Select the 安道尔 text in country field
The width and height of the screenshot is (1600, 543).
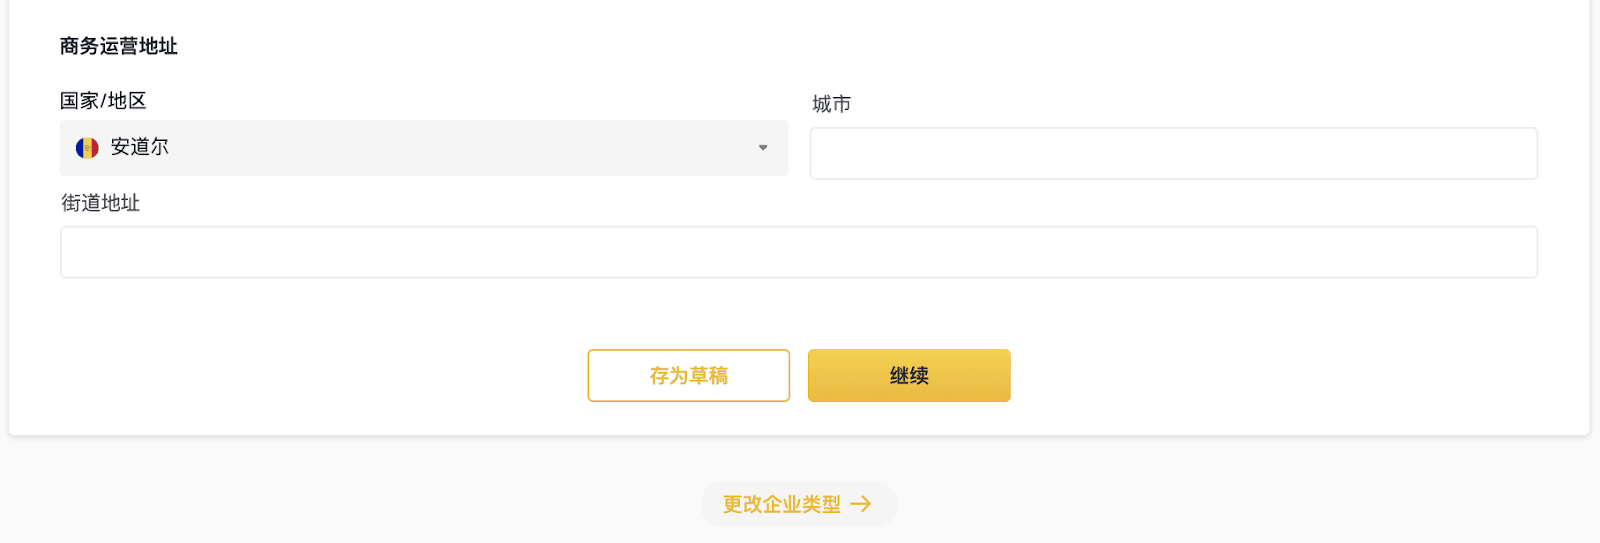(139, 147)
